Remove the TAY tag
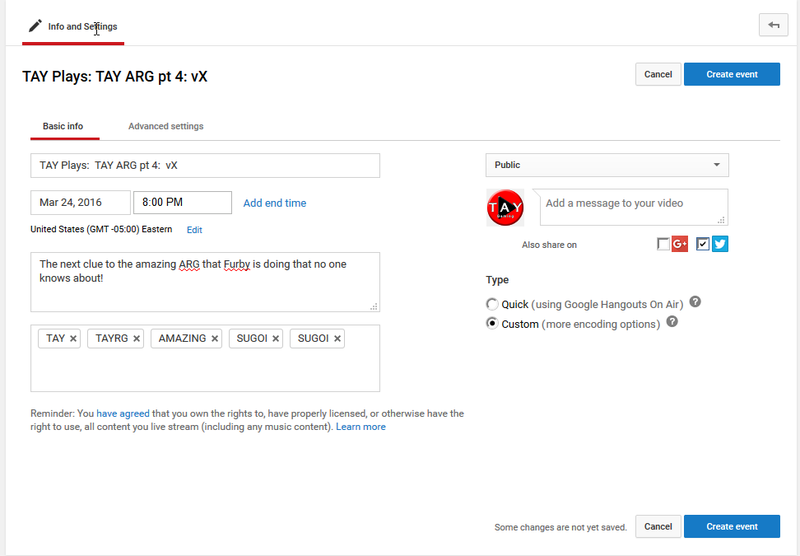This screenshot has height=556, width=800. point(73,339)
